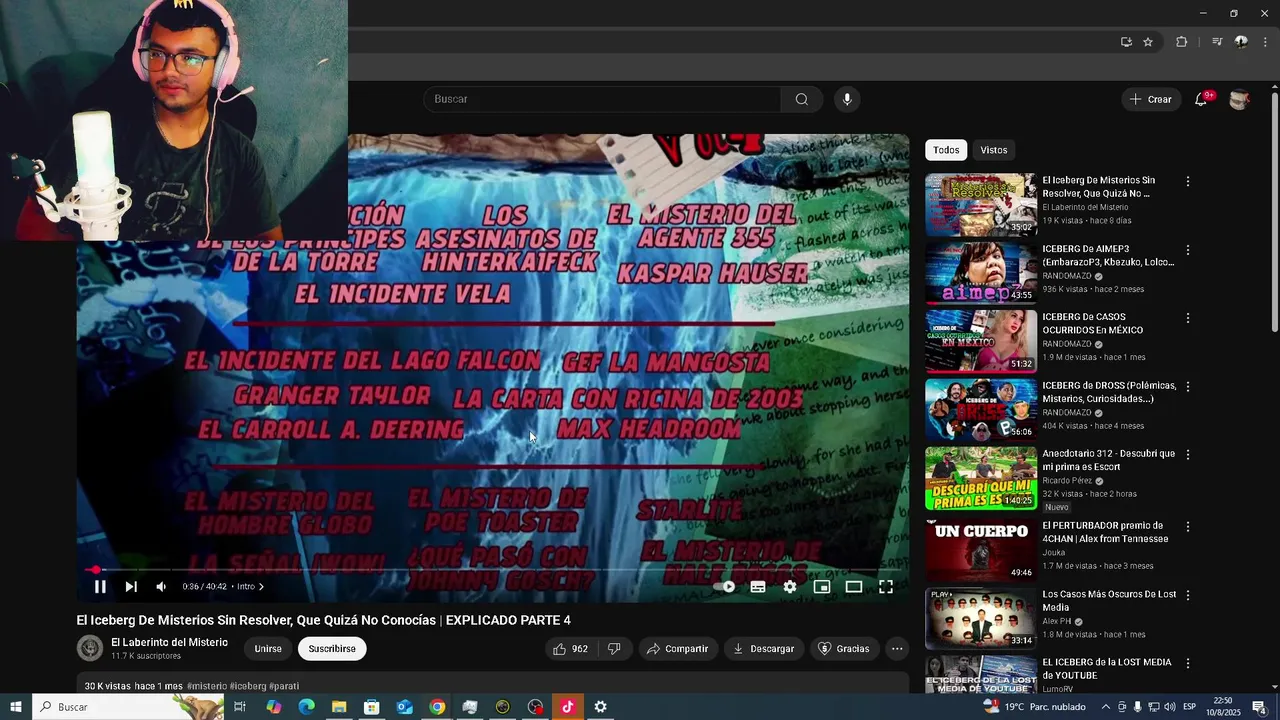Viewport: 1280px width, 720px height.
Task: Pause the video playback
Action: pos(100,587)
